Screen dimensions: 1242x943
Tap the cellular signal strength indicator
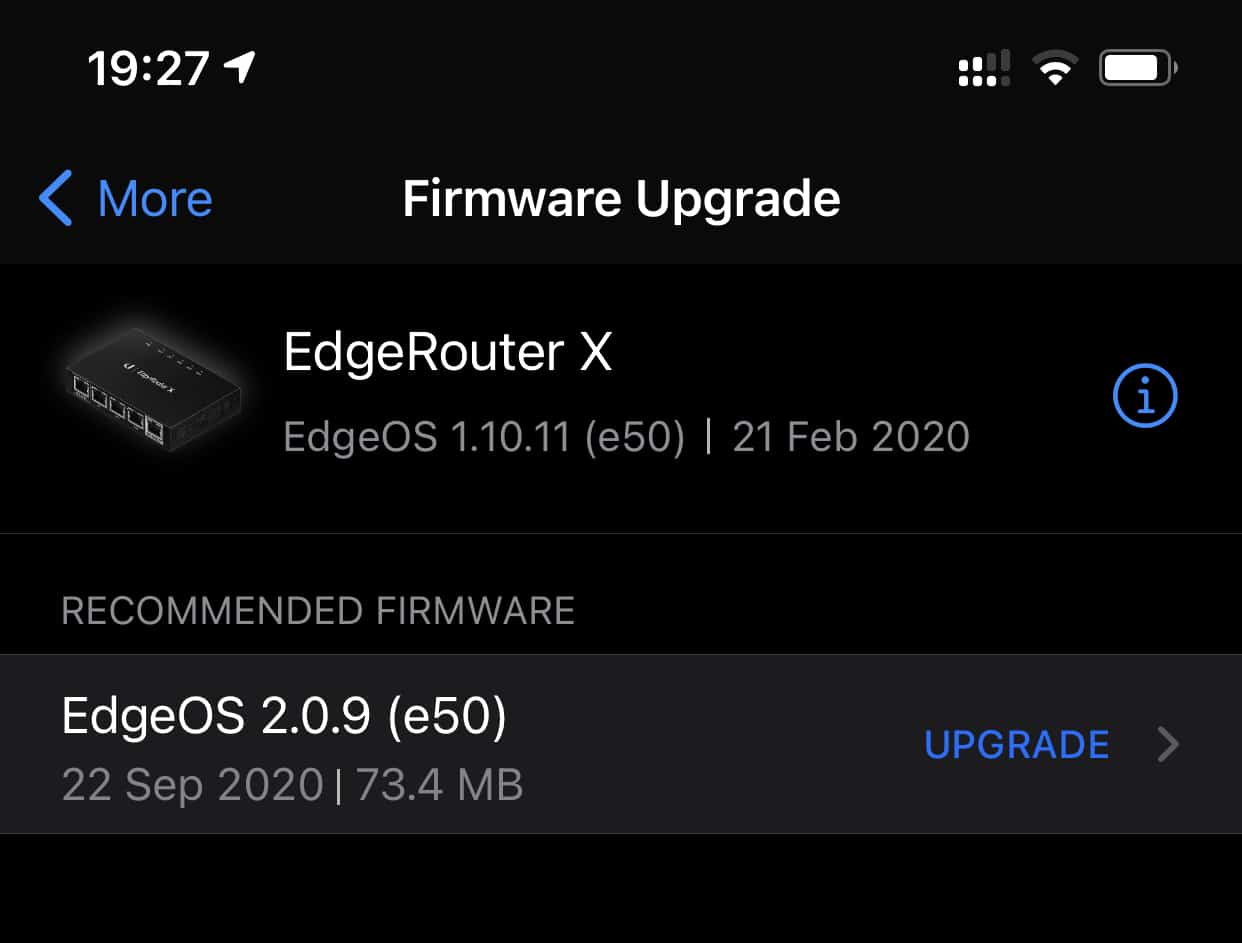981,67
